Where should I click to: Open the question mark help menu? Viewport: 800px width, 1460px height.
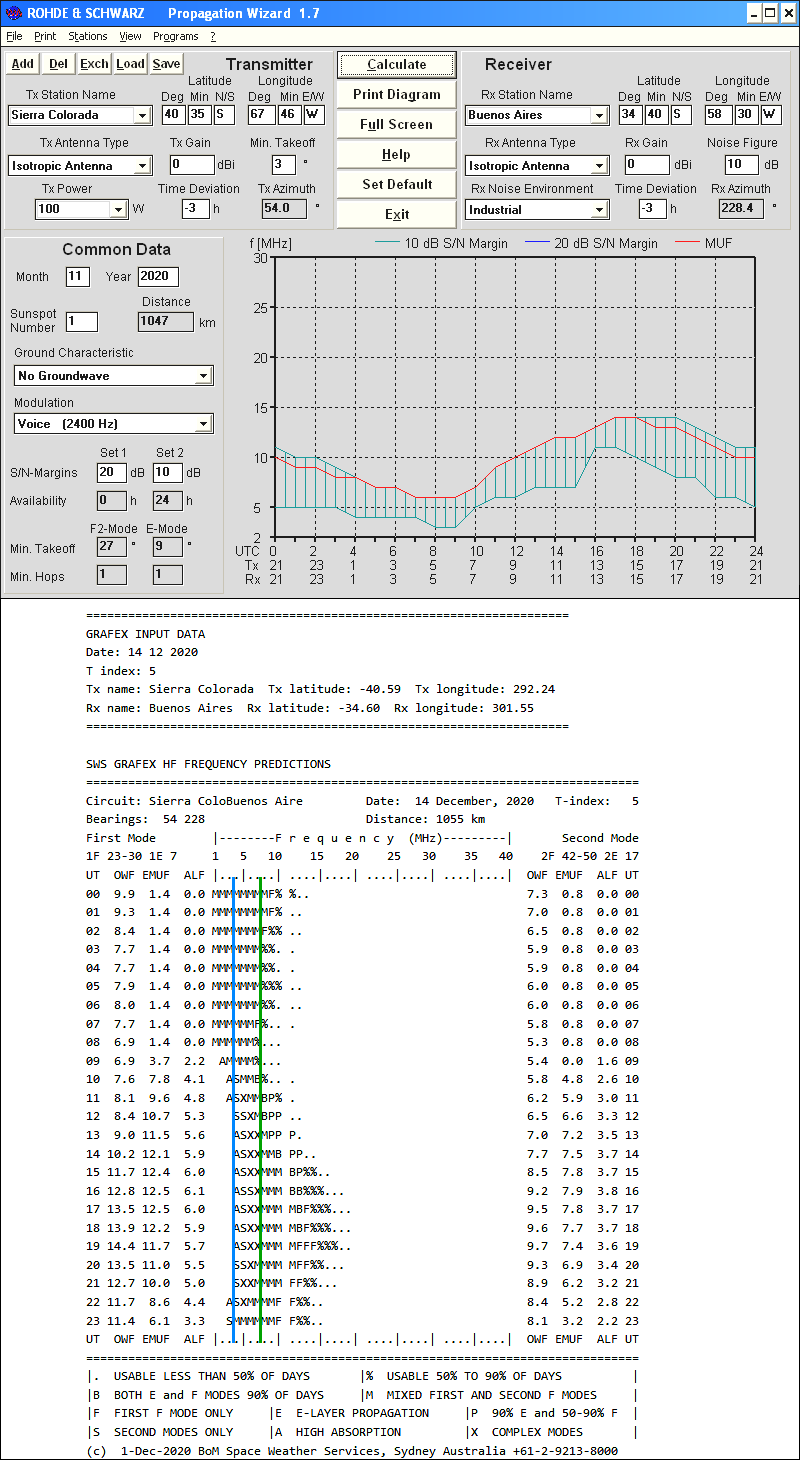pyautogui.click(x=213, y=36)
